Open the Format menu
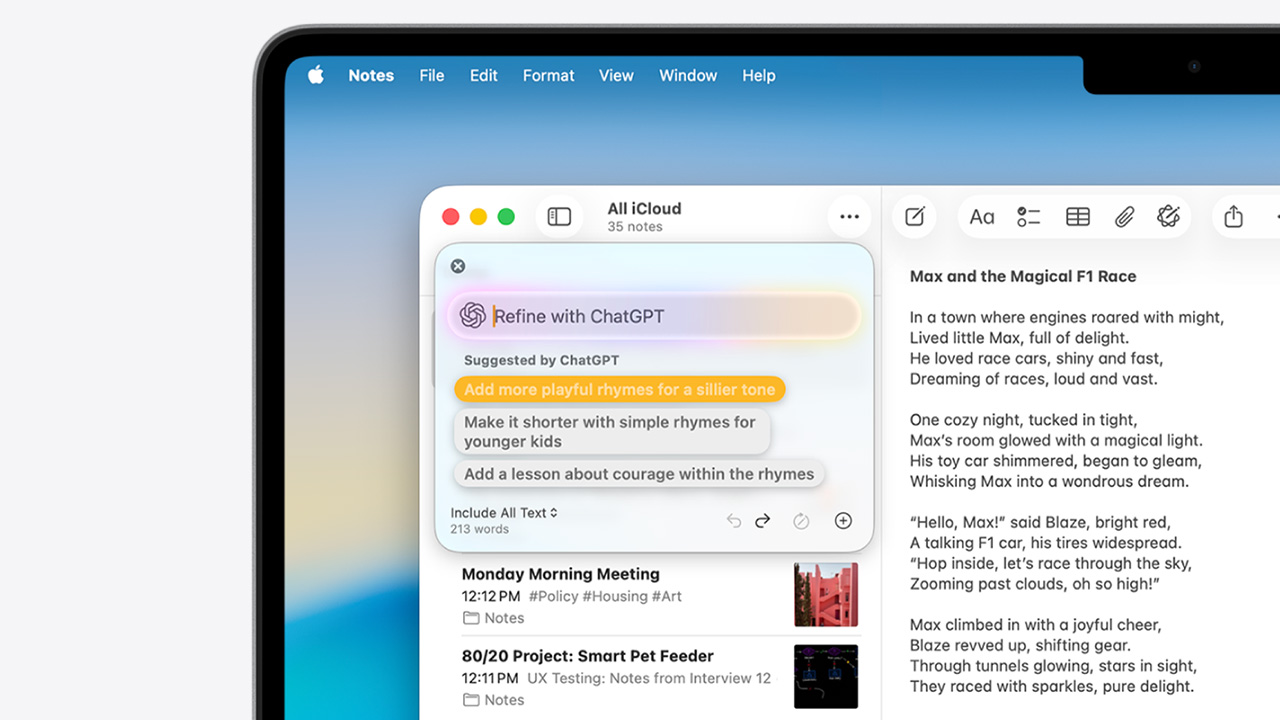This screenshot has height=720, width=1280. click(548, 76)
